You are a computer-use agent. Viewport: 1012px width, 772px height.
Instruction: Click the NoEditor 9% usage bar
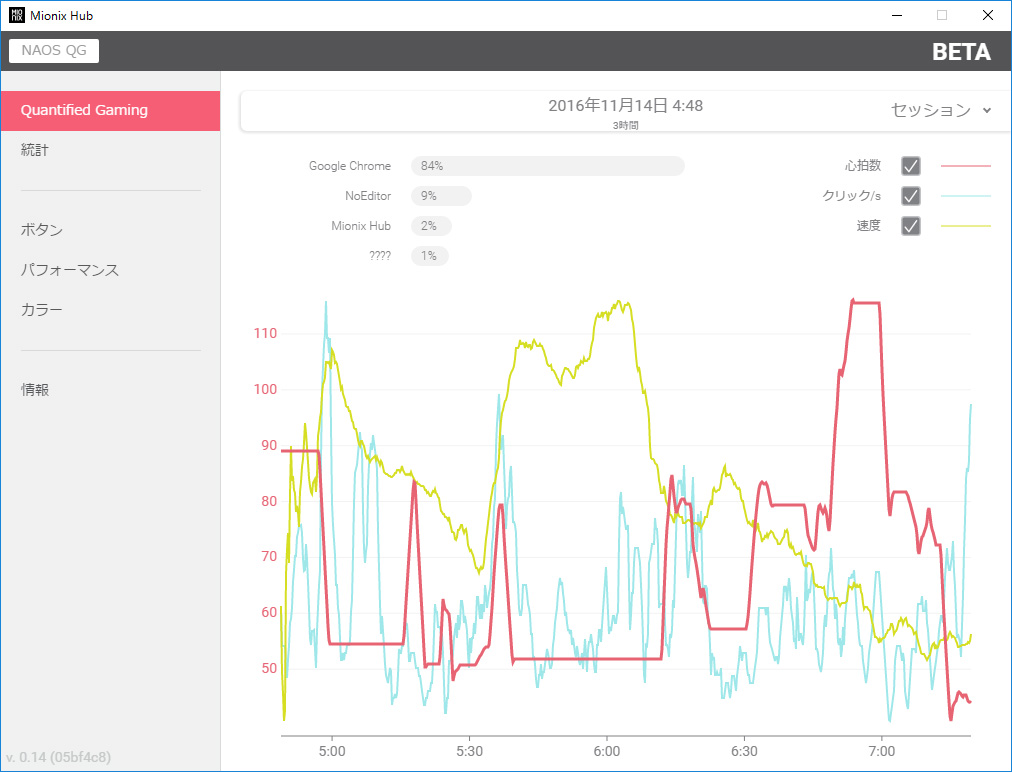point(441,196)
